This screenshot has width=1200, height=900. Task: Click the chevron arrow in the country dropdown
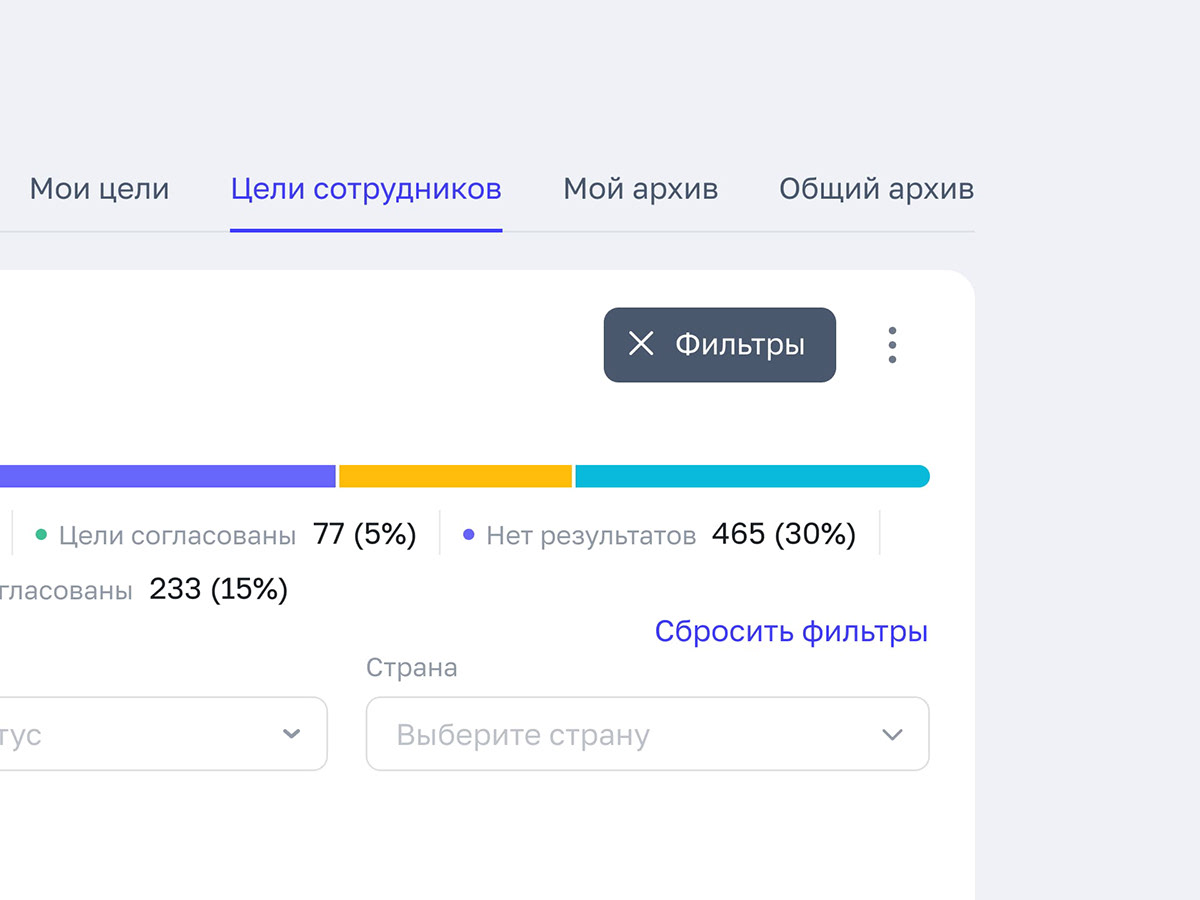tap(892, 735)
